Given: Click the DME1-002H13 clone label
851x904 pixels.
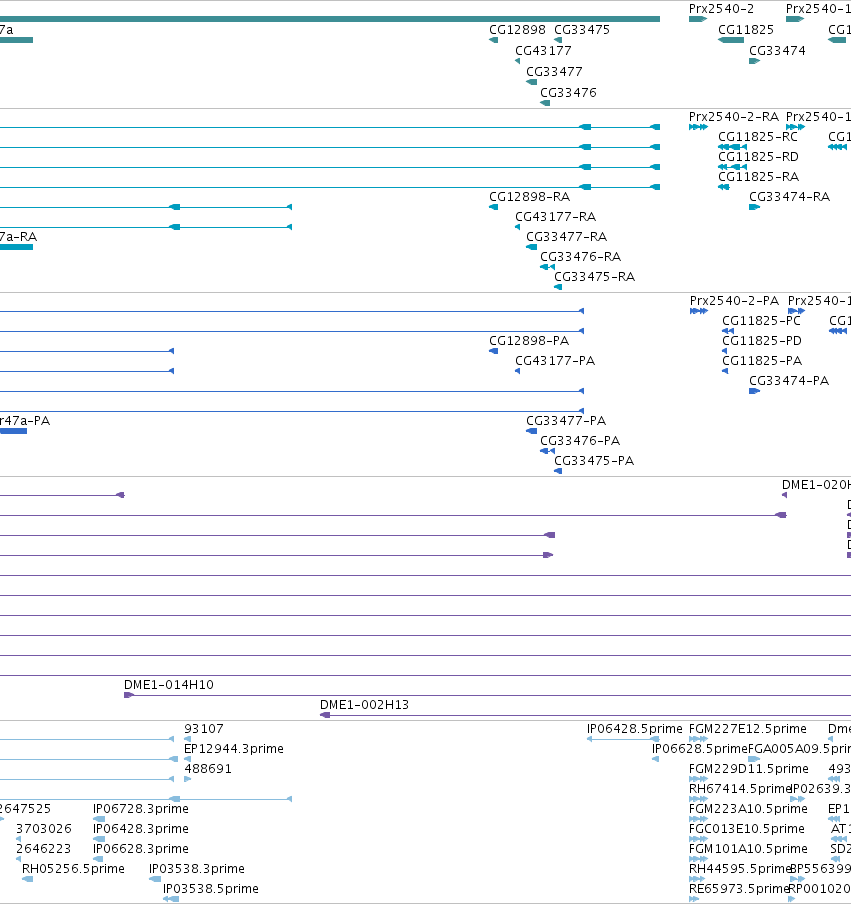Looking at the screenshot, I should coord(364,705).
